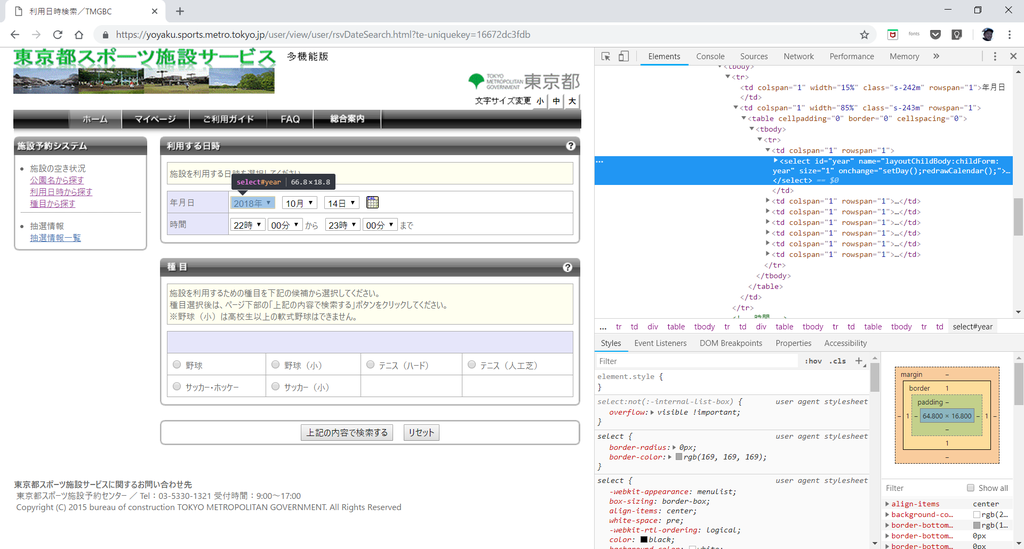The image size is (1024, 549).
Task: Click the browser address bar URL
Action: point(323,35)
